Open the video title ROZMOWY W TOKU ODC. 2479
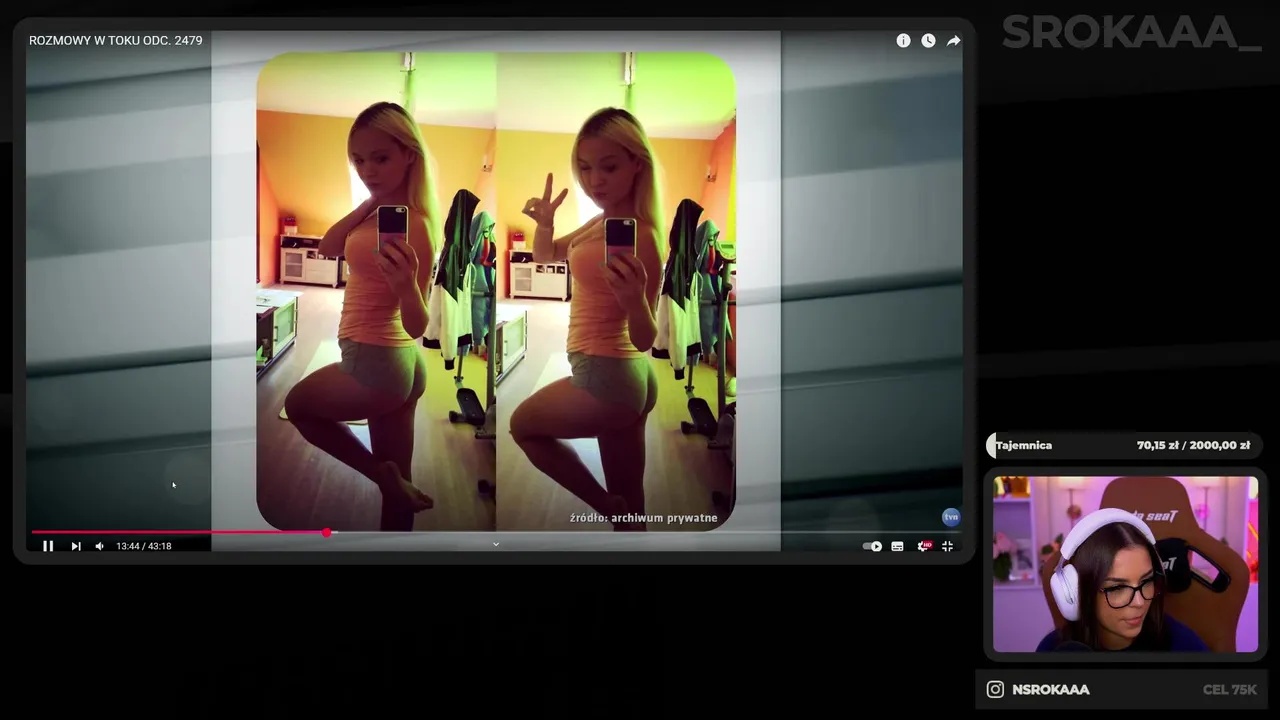 coord(116,41)
